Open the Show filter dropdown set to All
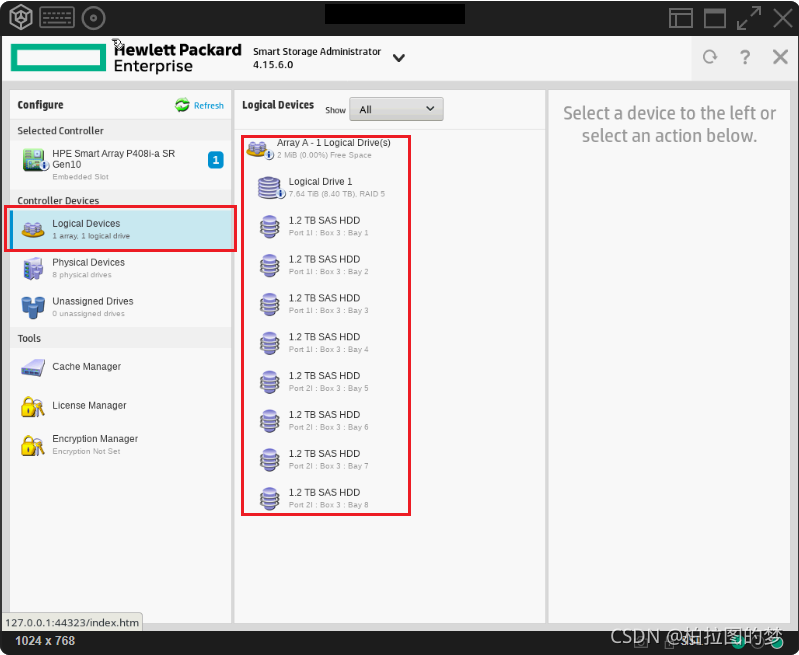This screenshot has width=799, height=655. click(x=396, y=109)
